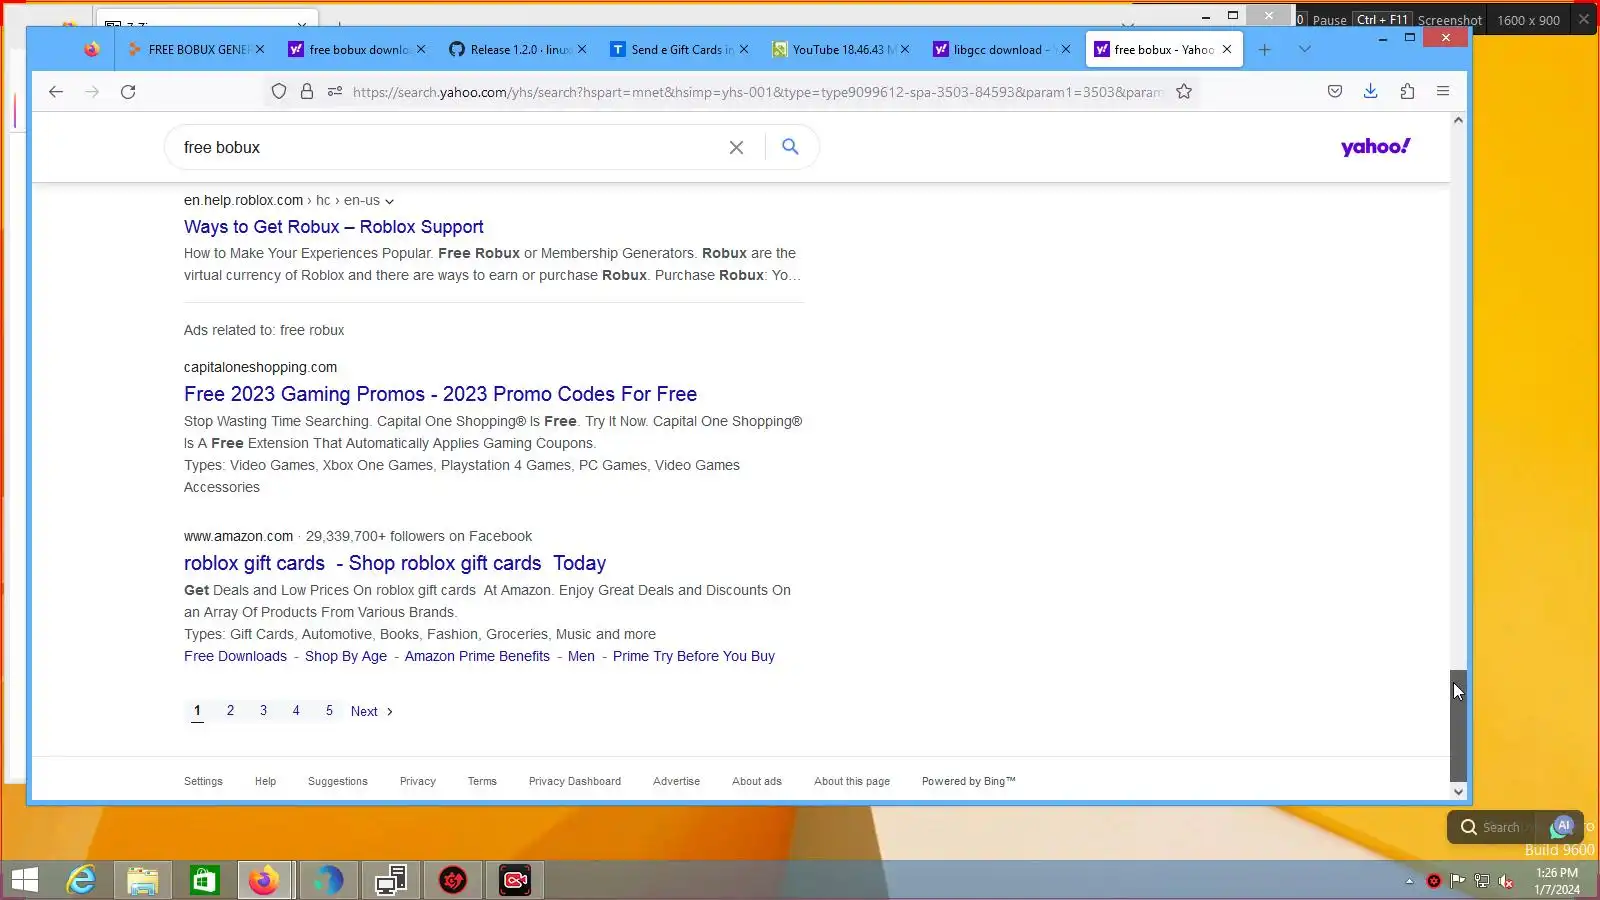Click the page scrollbar up arrow
The width and height of the screenshot is (1600, 900).
tap(1458, 120)
